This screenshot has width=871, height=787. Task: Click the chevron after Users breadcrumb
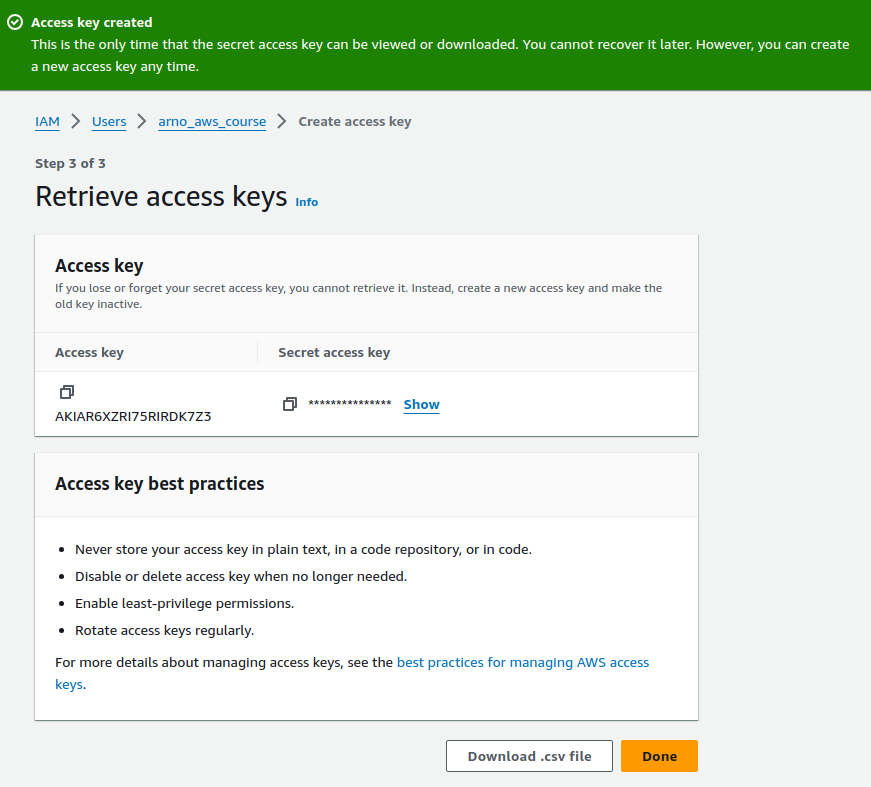(140, 120)
